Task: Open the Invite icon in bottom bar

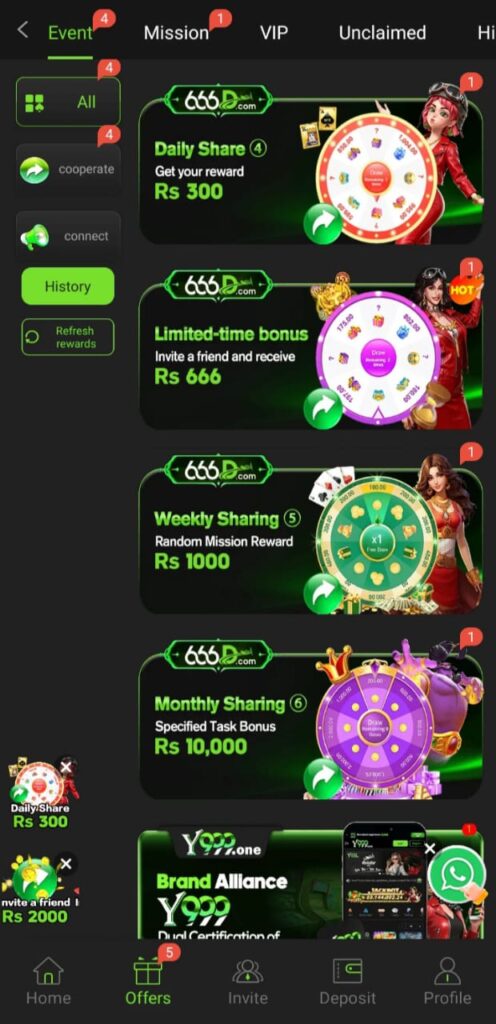Action: click(x=247, y=981)
